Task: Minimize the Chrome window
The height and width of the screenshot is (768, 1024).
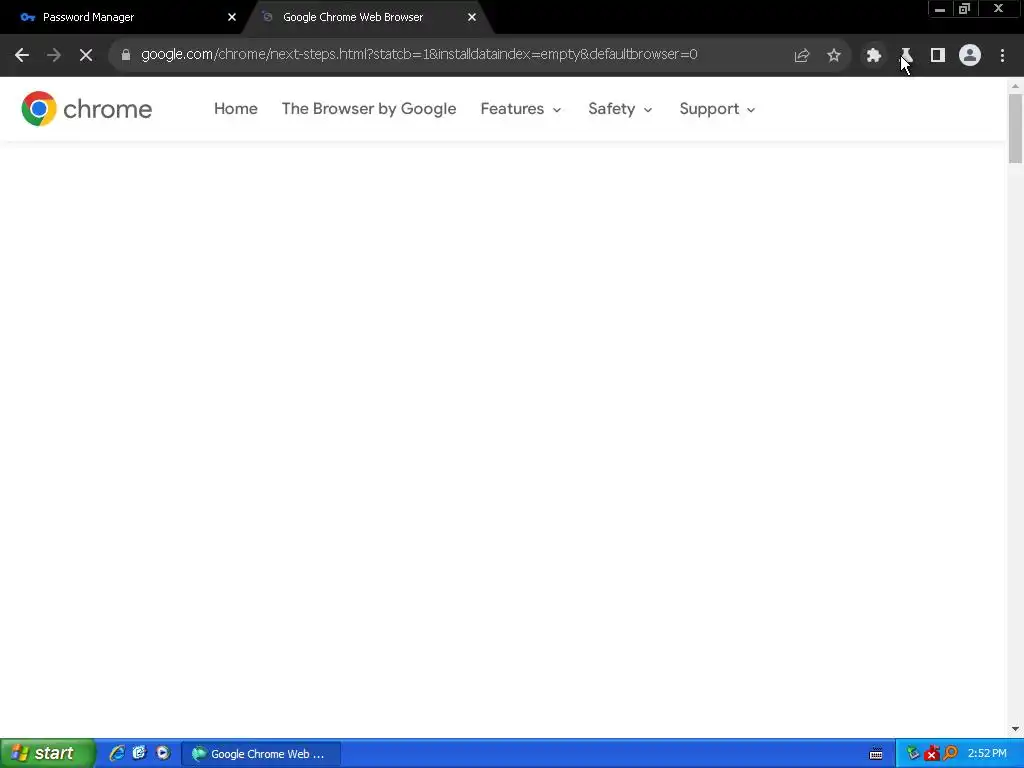Action: point(940,9)
